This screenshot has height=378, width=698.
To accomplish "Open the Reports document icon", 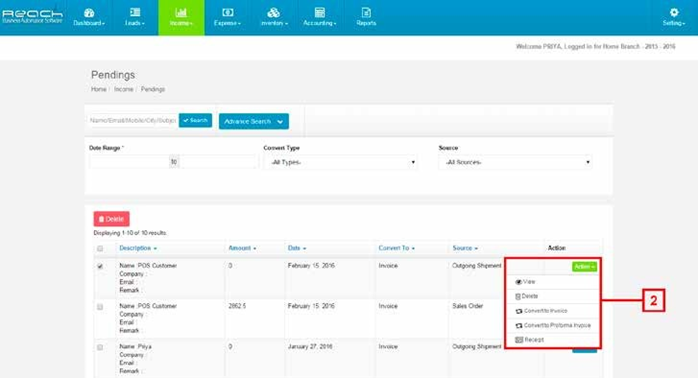I will coord(366,12).
